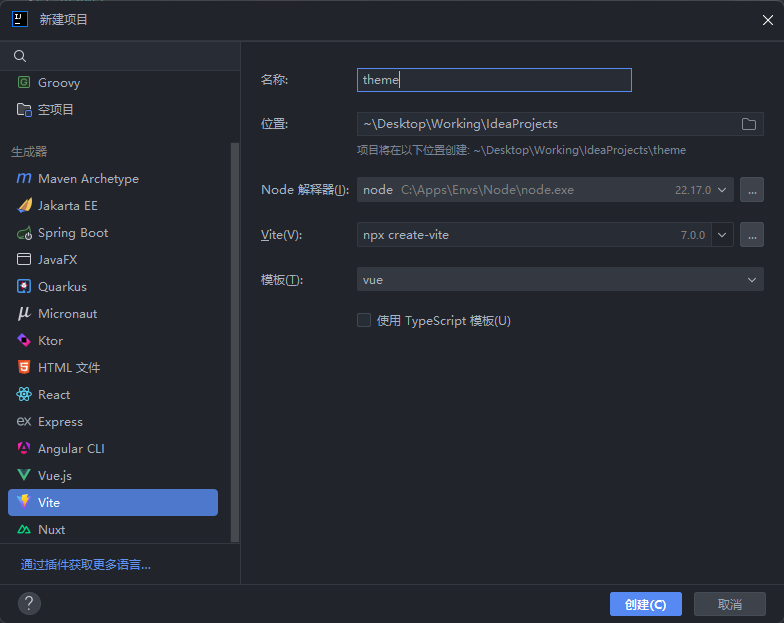The height and width of the screenshot is (623, 784).
Task: Click the project type search field
Action: [120, 56]
